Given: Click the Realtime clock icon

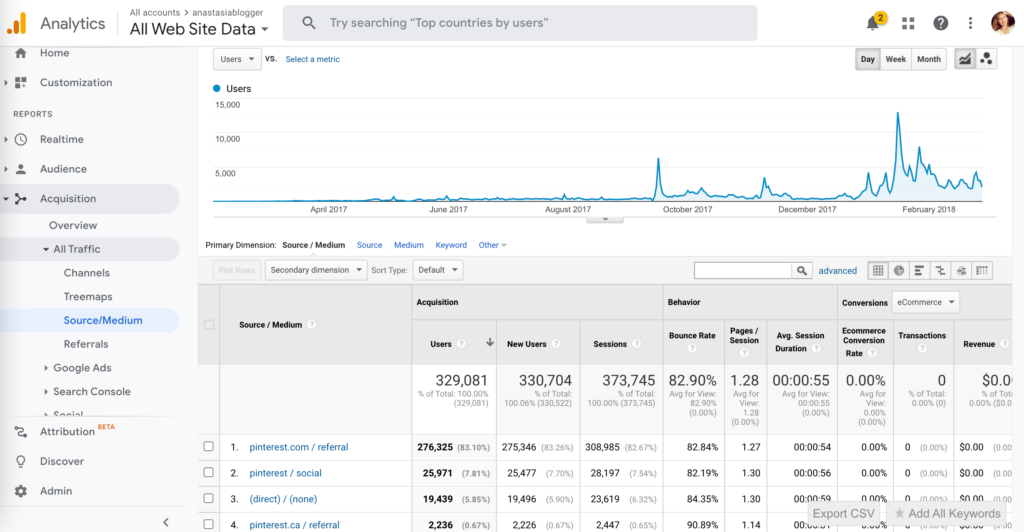Looking at the screenshot, I should click(21, 139).
